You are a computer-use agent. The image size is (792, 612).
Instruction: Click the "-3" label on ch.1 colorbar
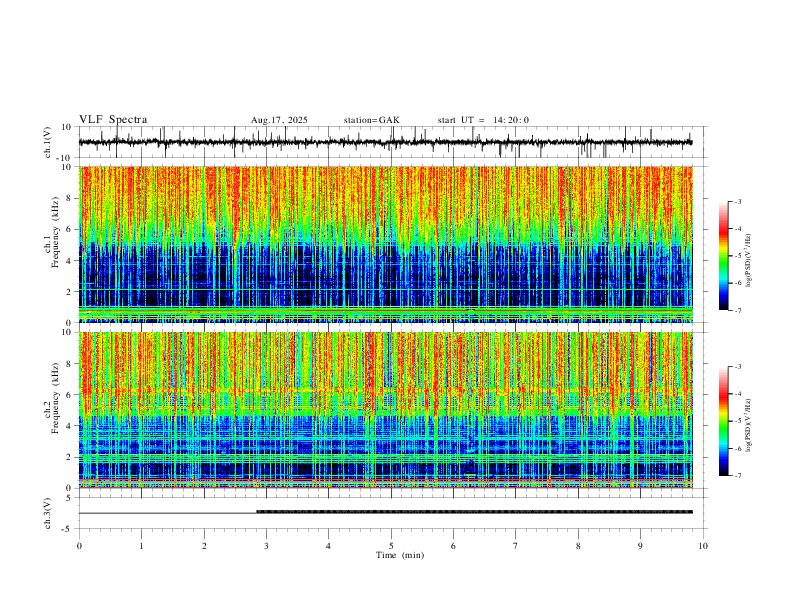[737, 201]
